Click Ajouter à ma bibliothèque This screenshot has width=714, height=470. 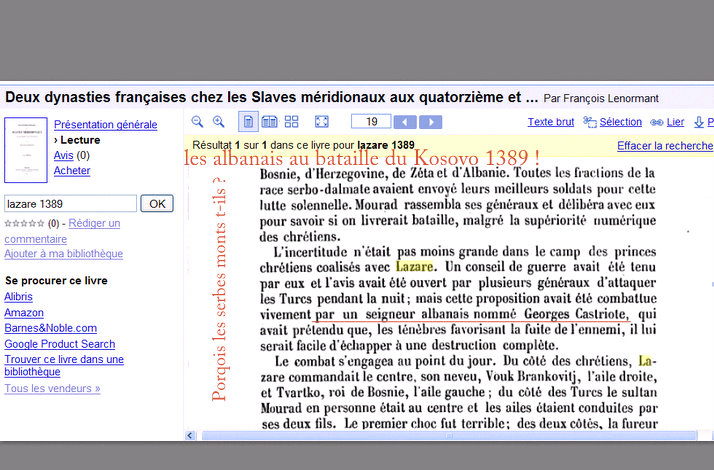pos(64,254)
